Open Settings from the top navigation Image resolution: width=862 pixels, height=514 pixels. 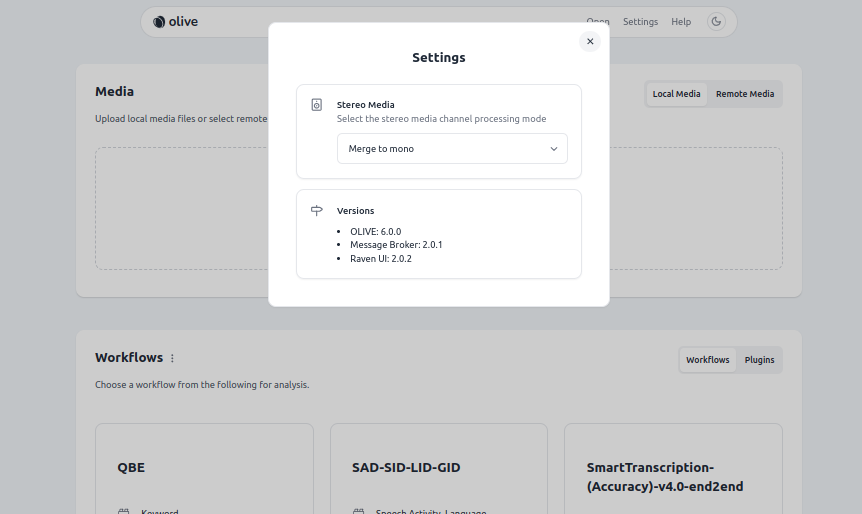[640, 22]
